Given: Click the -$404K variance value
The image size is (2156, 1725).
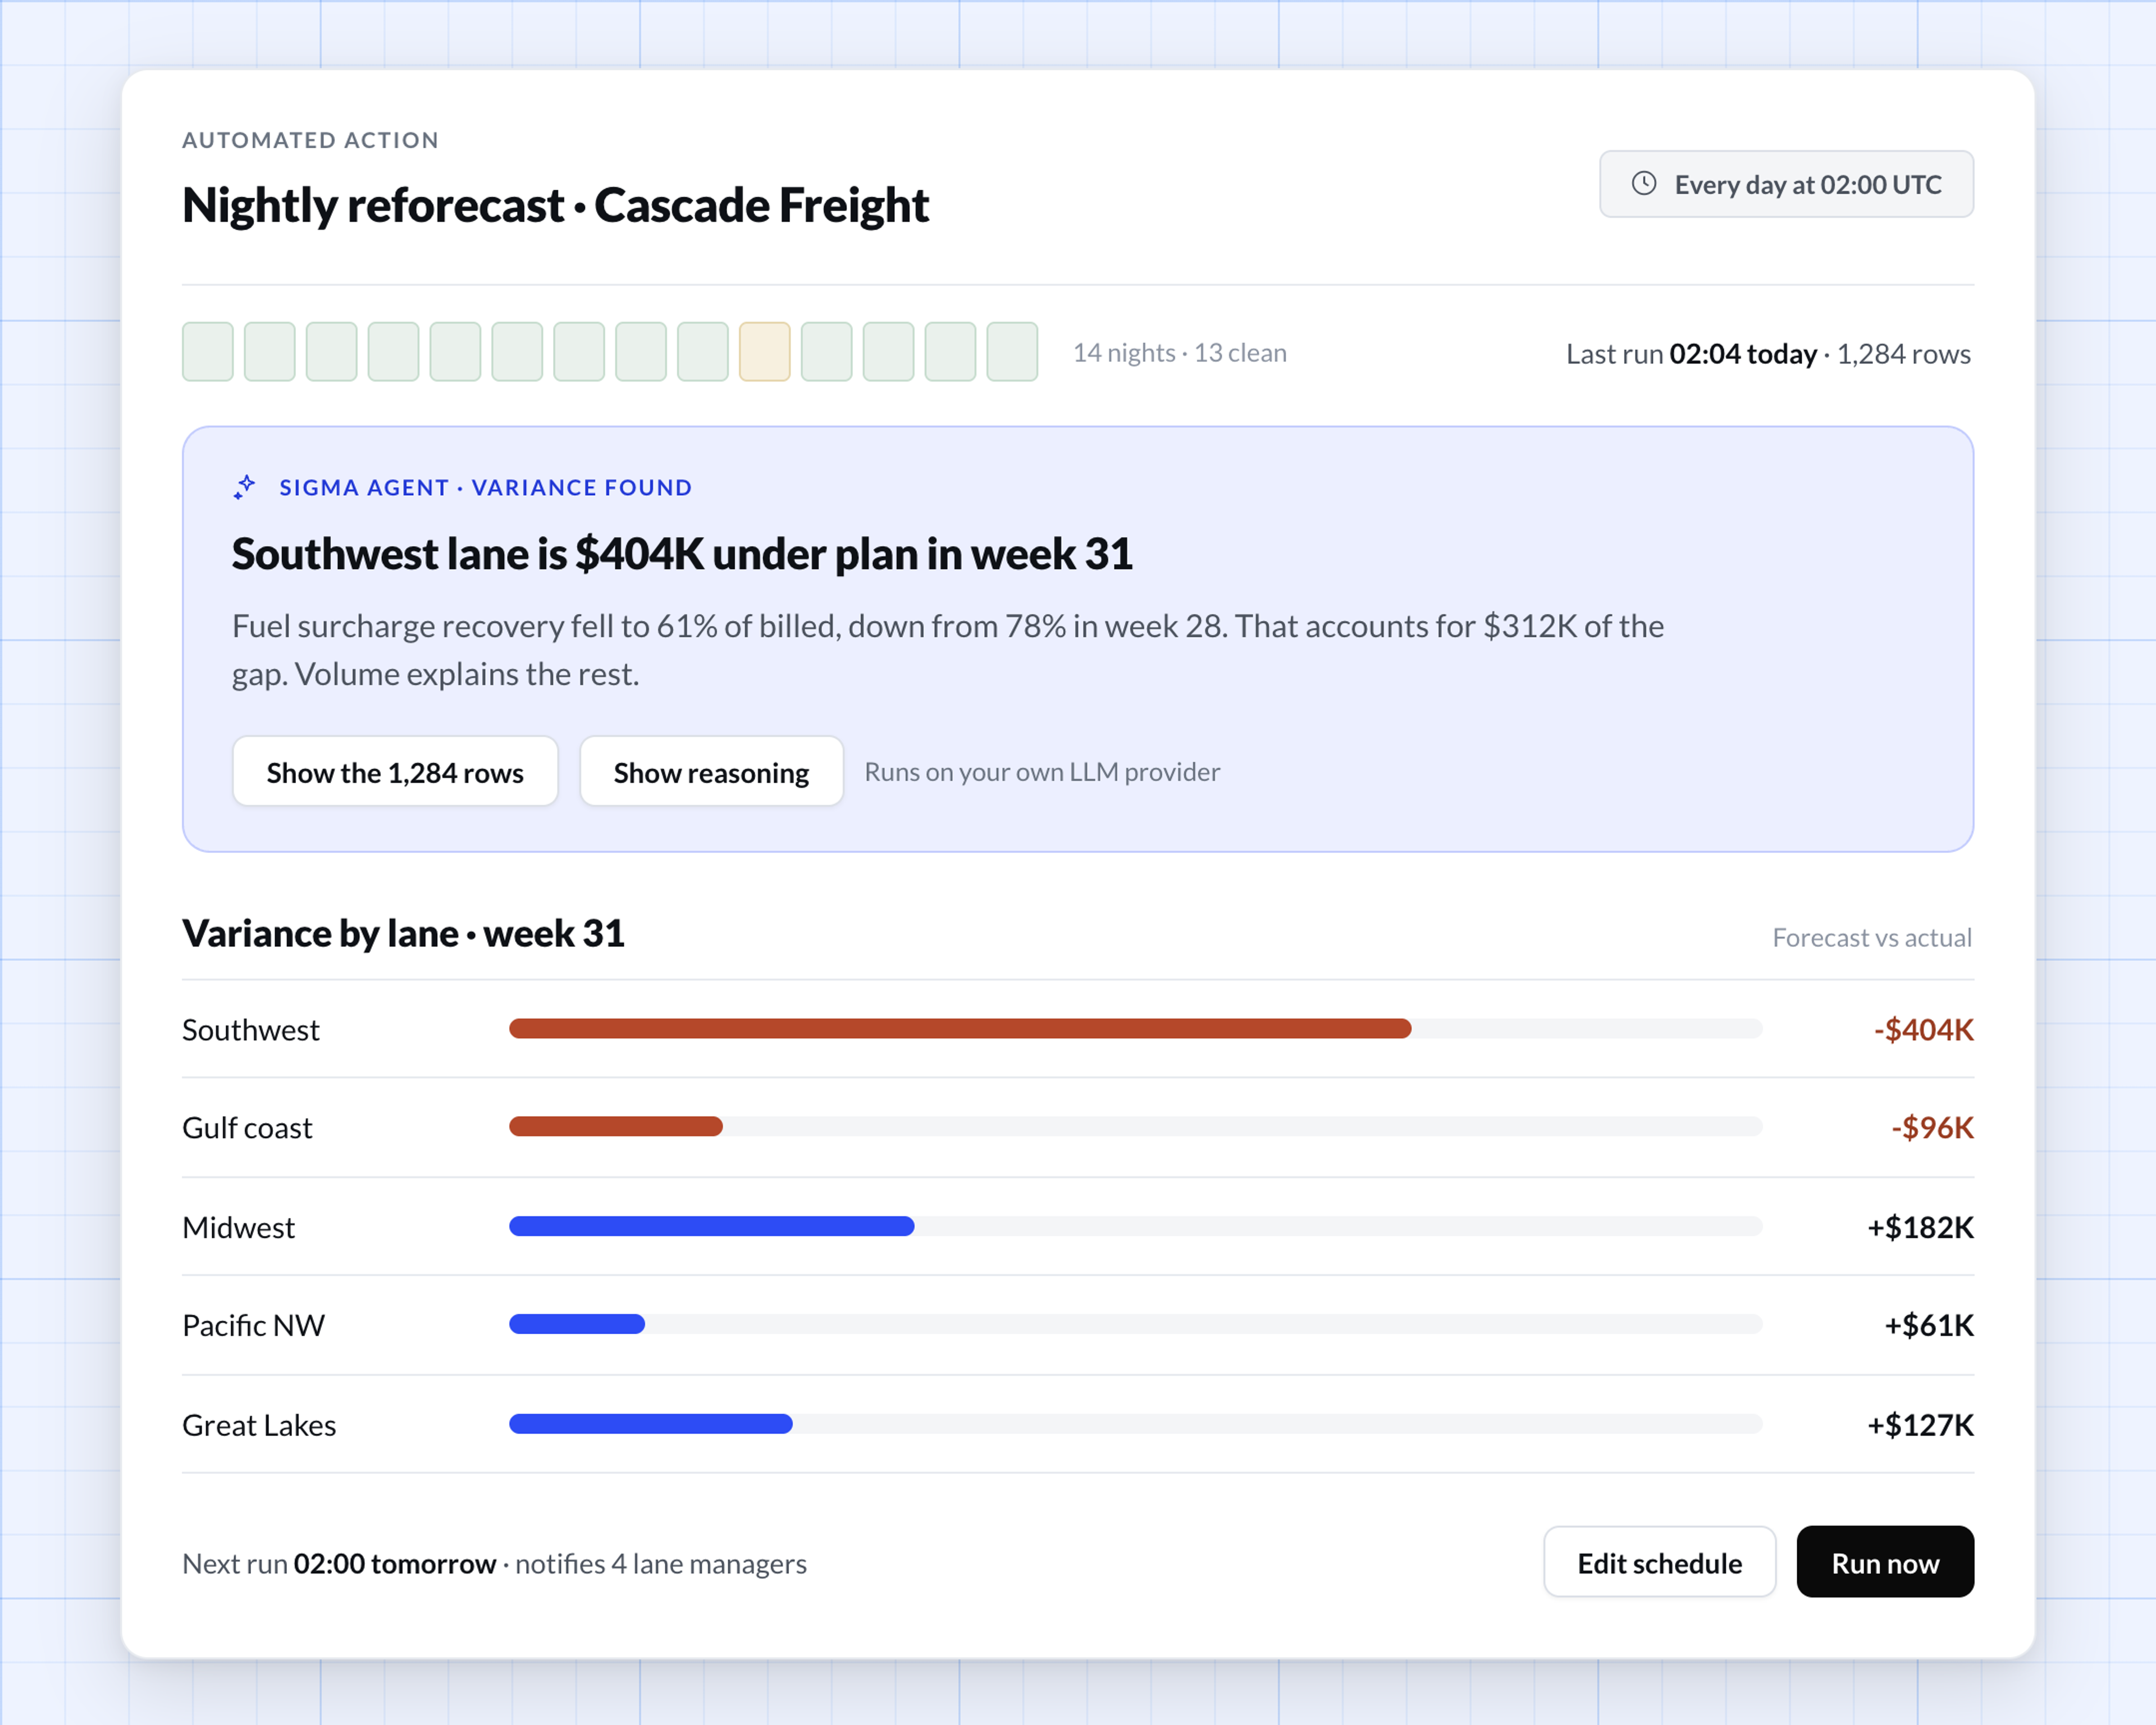Looking at the screenshot, I should [x=1923, y=1030].
